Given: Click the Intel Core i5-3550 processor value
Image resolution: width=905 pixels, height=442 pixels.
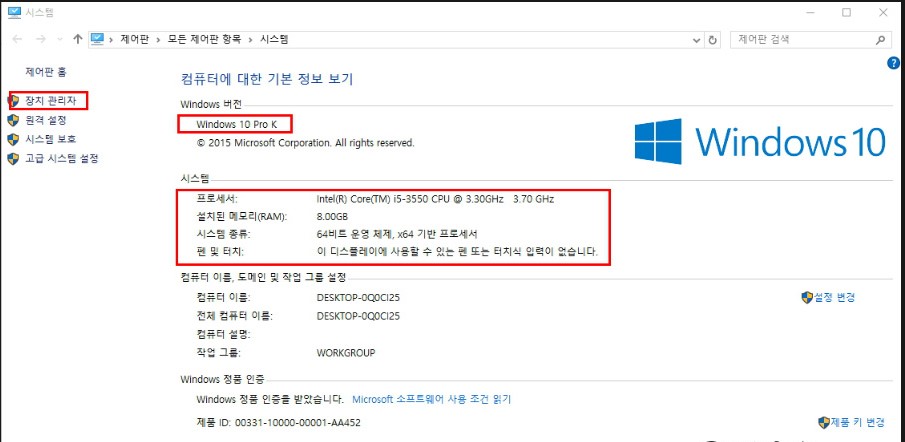Looking at the screenshot, I should [x=435, y=199].
